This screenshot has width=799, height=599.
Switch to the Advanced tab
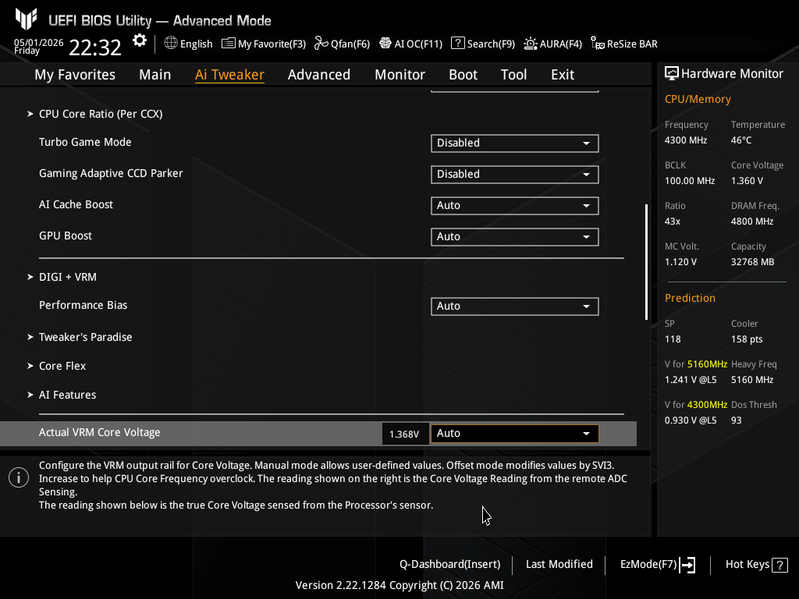pos(319,75)
